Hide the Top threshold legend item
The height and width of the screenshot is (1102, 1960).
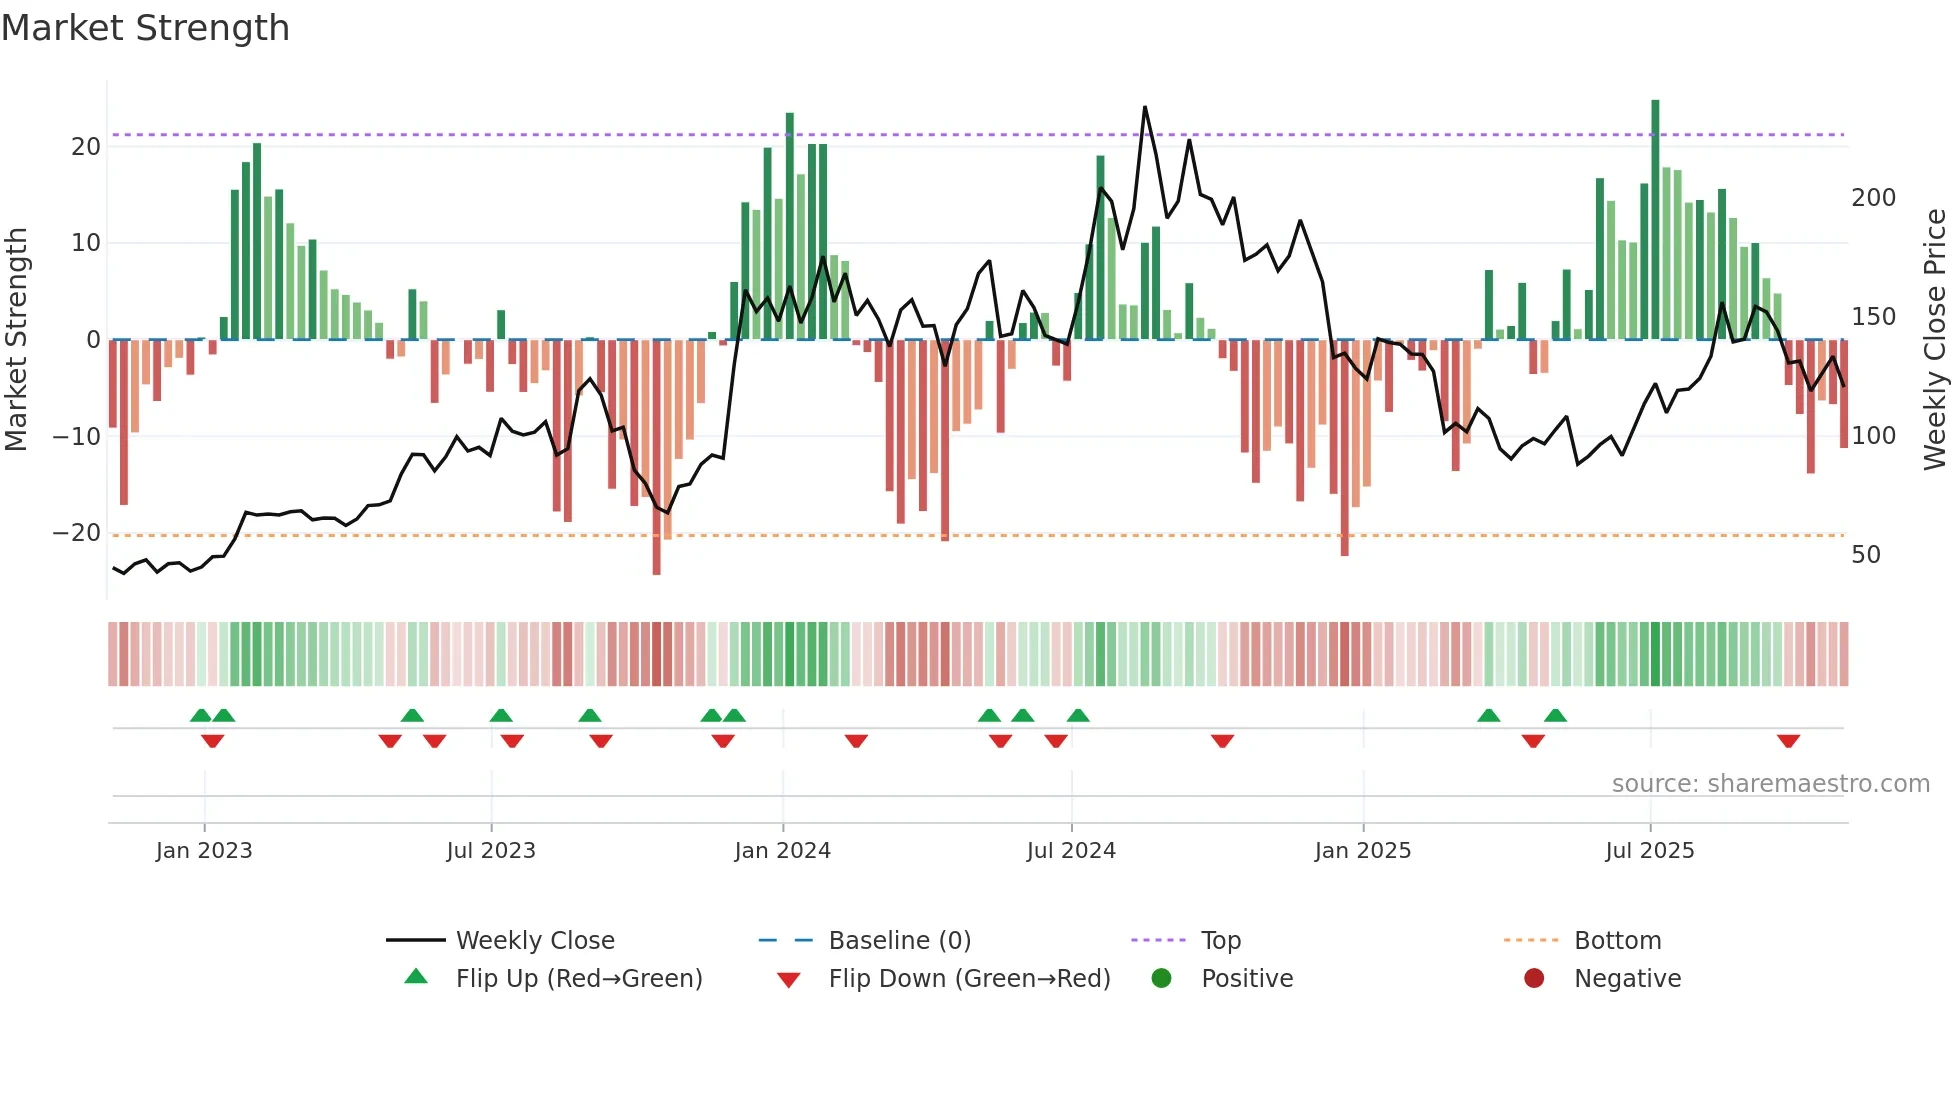[x=1220, y=940]
